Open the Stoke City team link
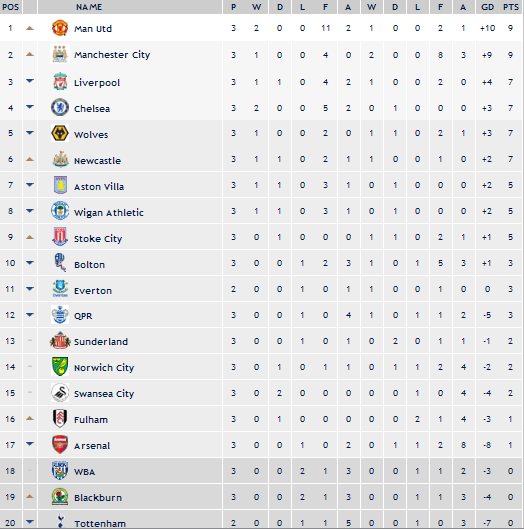This screenshot has width=524, height=529. coord(98,239)
